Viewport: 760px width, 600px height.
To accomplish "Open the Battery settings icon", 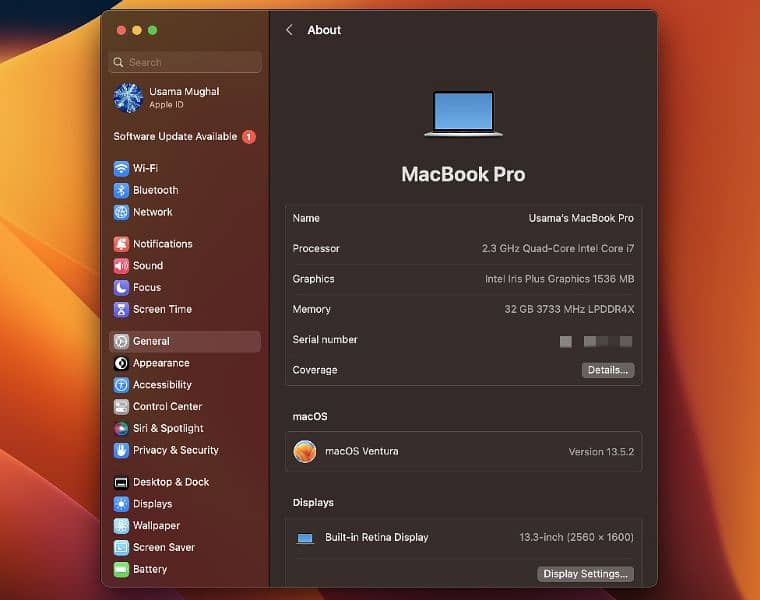I will tap(121, 569).
